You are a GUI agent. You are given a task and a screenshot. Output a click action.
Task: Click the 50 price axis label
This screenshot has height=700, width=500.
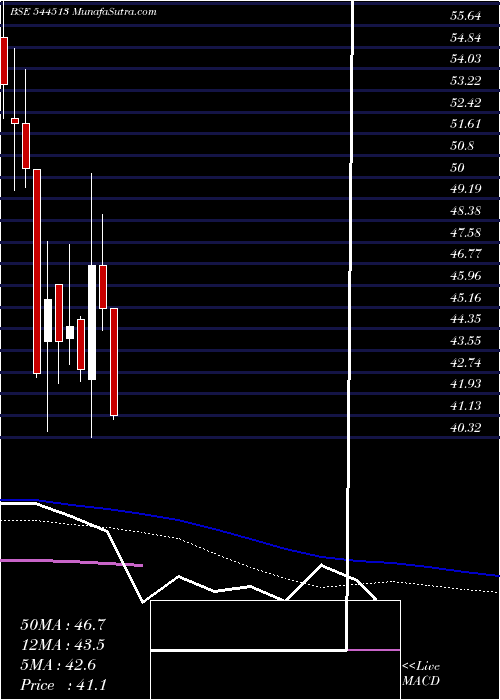point(458,167)
